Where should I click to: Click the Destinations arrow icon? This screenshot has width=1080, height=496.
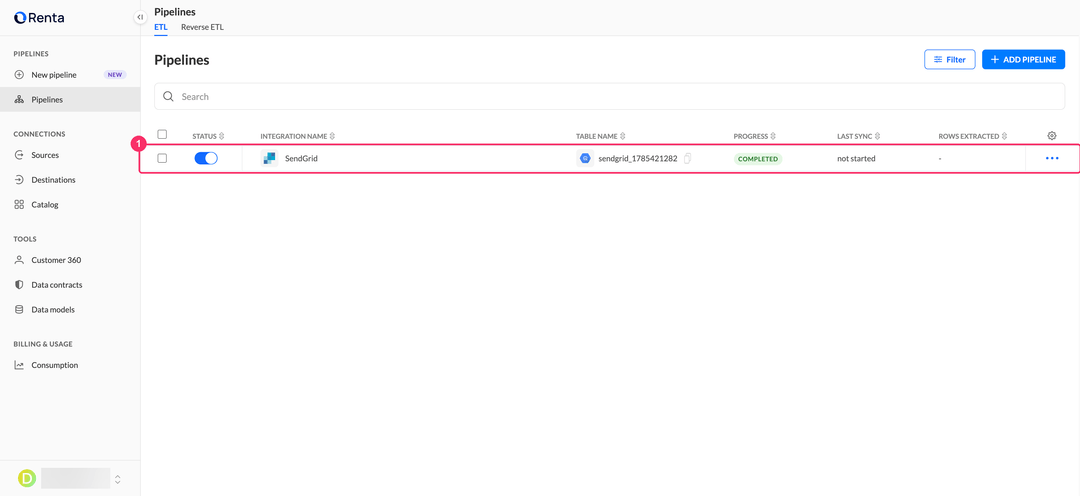pos(19,180)
